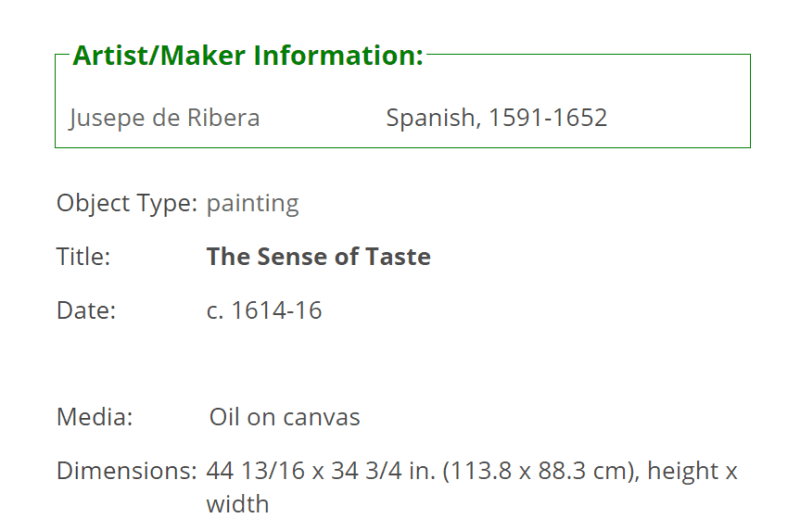Click the word width in dimensions
Image resolution: width=800 pixels, height=531 pixels.
(x=238, y=504)
